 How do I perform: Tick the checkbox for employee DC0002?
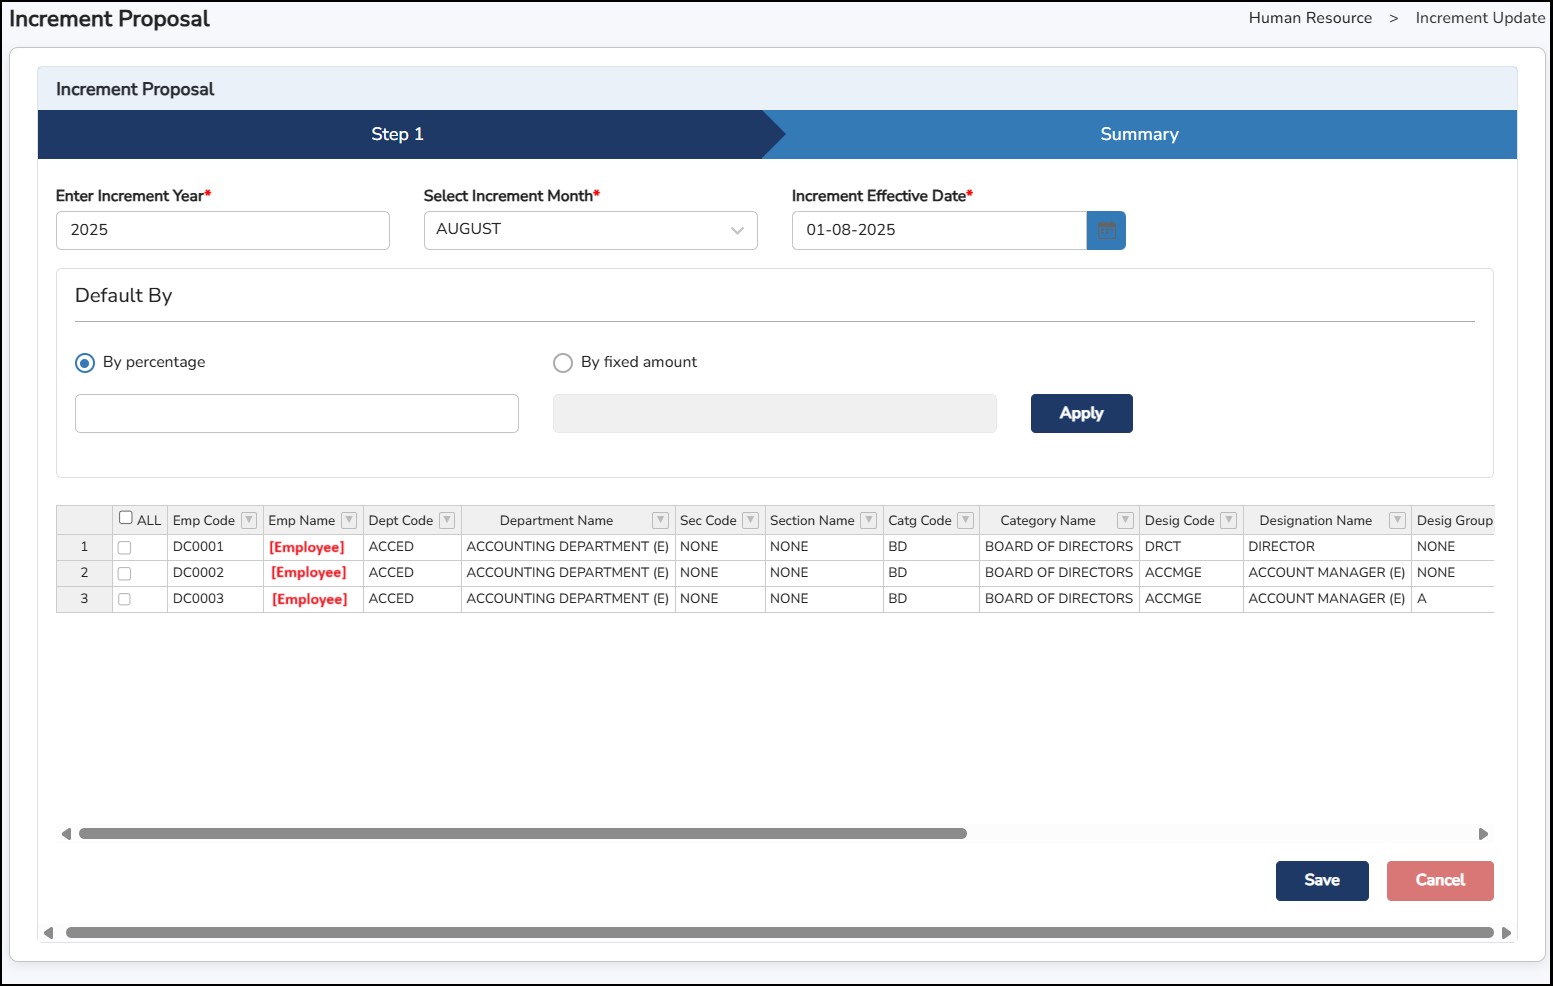coord(125,573)
